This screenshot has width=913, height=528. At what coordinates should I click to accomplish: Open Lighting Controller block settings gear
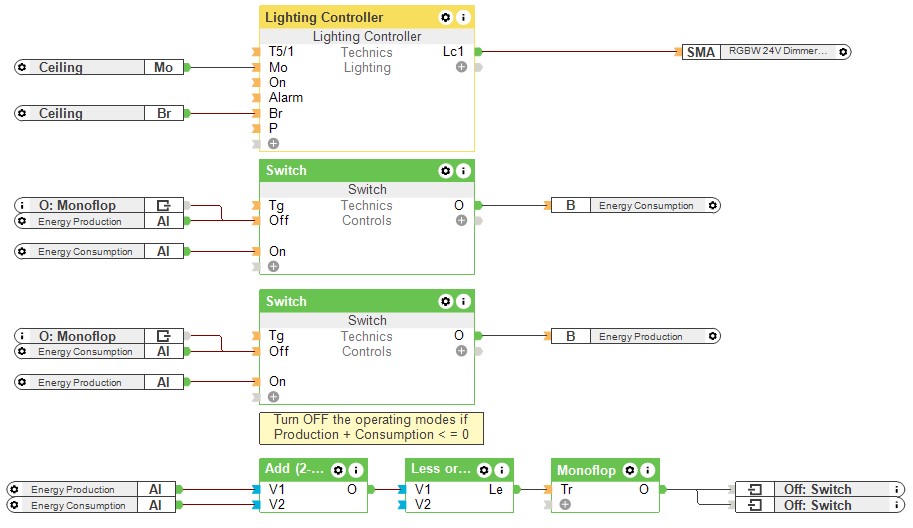[445, 18]
